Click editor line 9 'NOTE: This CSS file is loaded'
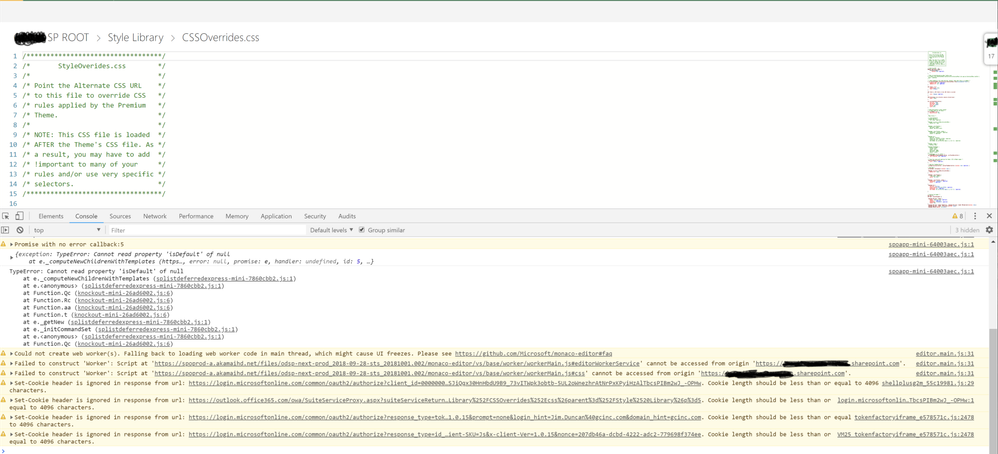 (x=93, y=134)
